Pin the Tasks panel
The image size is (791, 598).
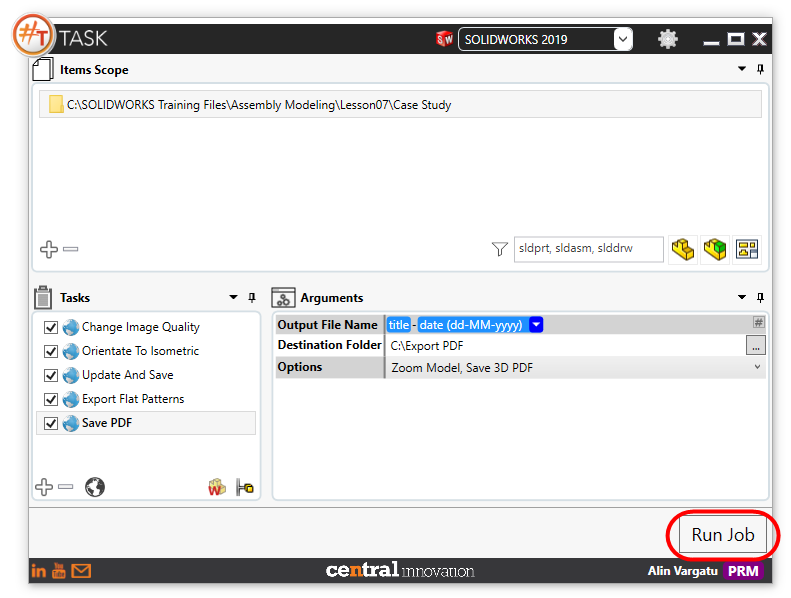click(x=252, y=297)
